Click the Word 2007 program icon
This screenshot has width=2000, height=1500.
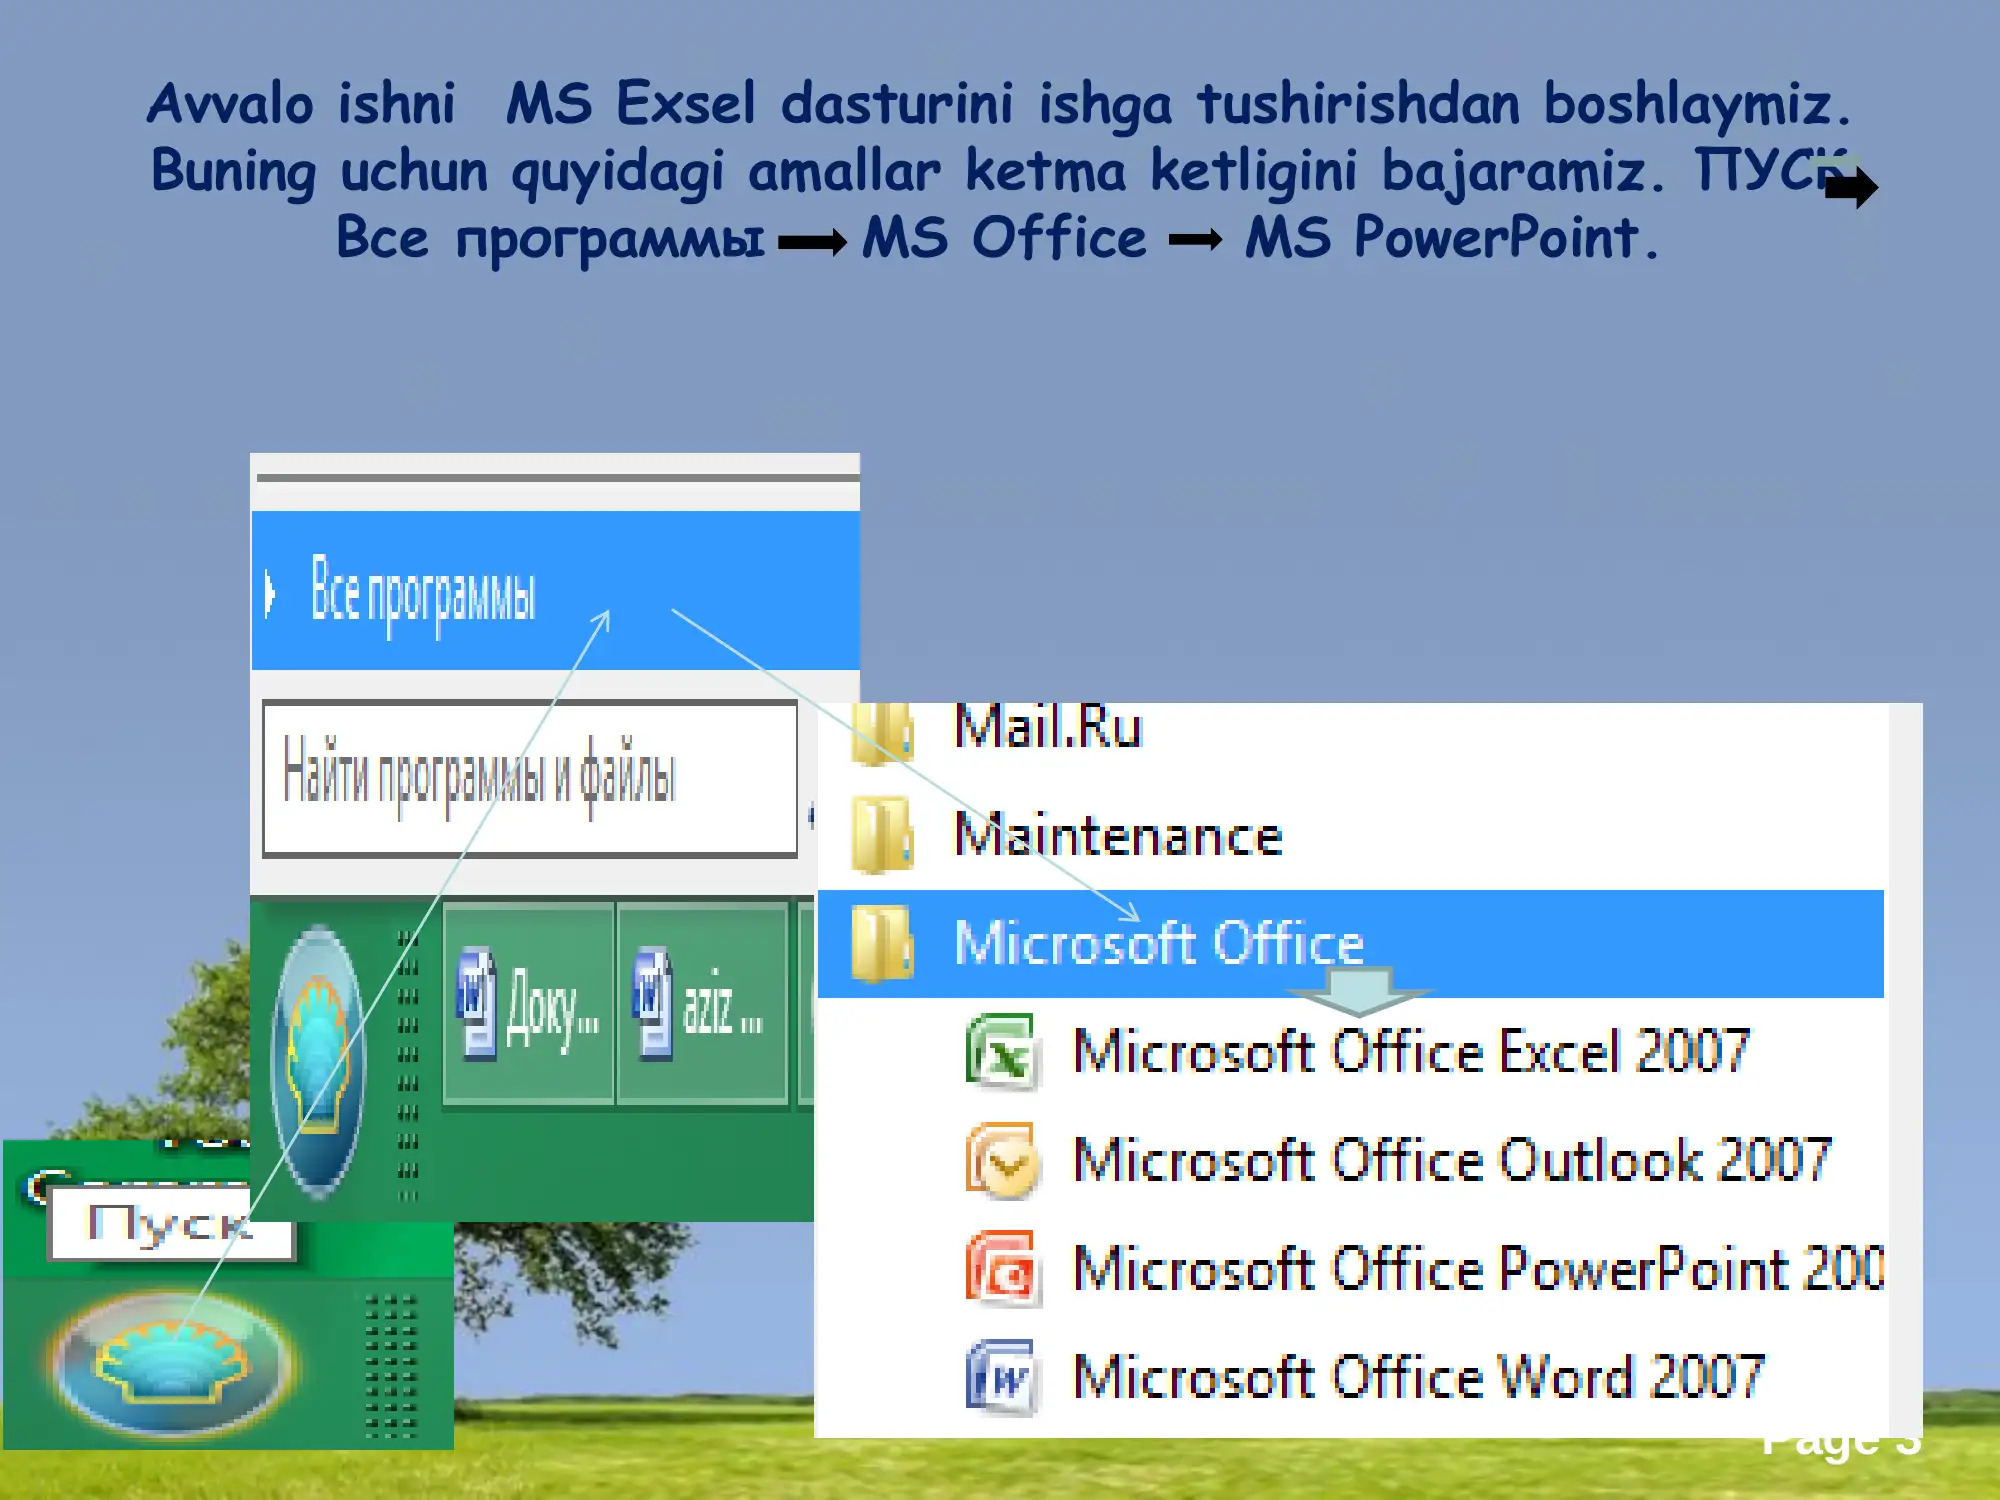[x=1003, y=1377]
